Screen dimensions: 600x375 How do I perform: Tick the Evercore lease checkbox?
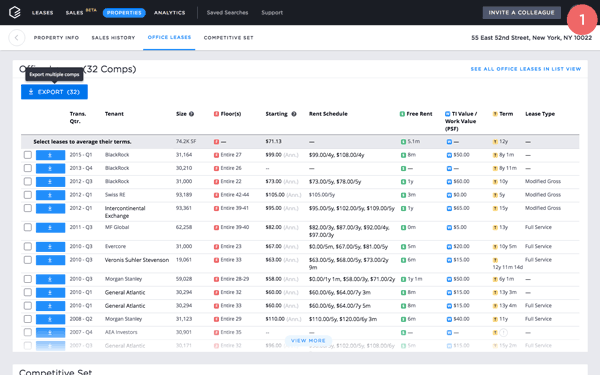coord(28,246)
